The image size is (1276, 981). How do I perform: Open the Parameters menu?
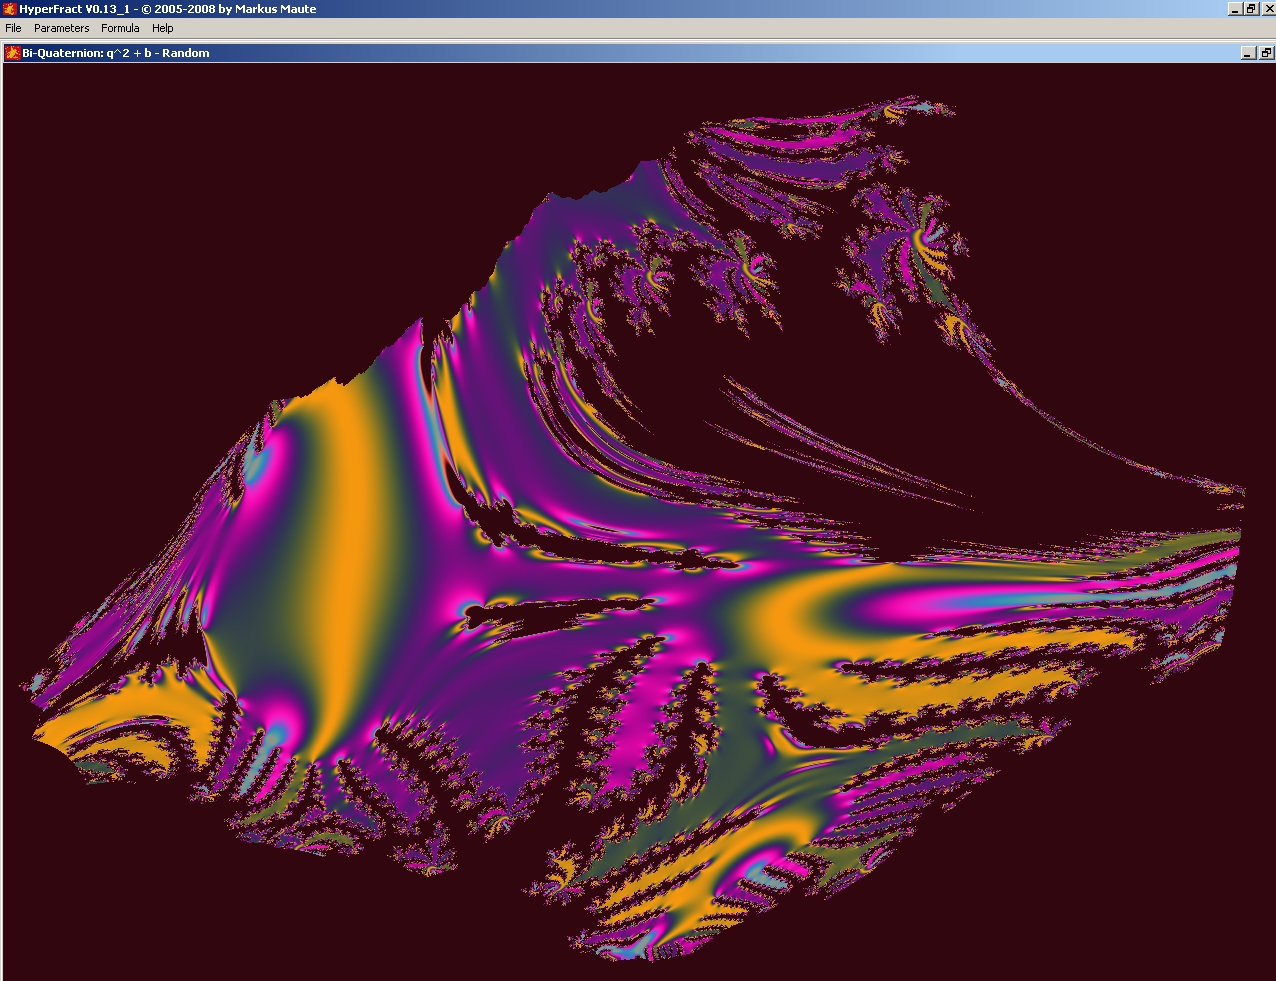[61, 28]
